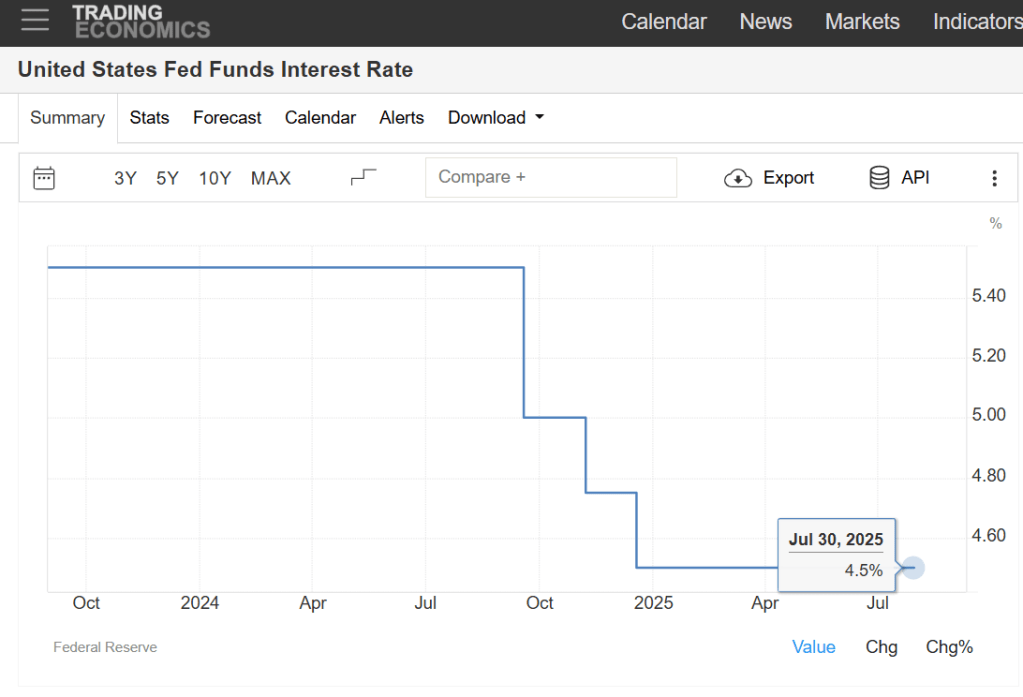Click the Jul 30, 2025 data point marker
This screenshot has width=1023, height=697.
click(911, 568)
